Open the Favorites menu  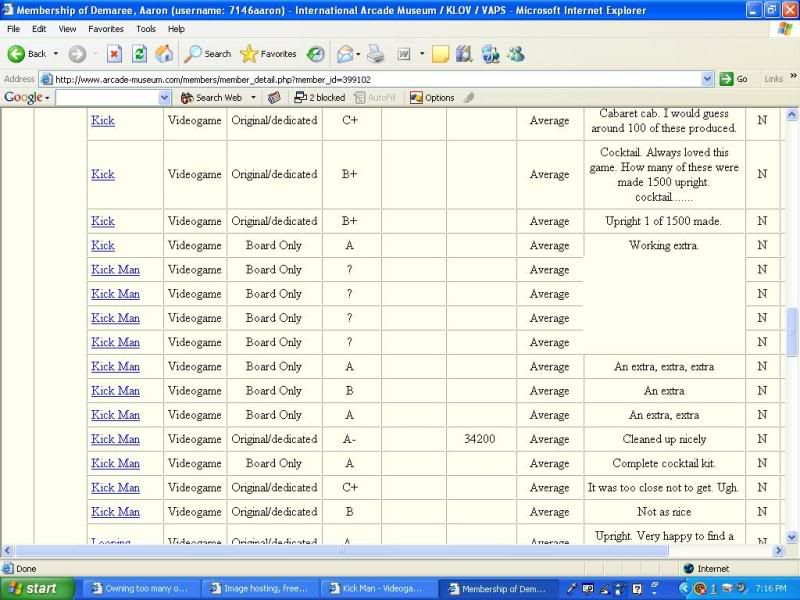pos(105,29)
